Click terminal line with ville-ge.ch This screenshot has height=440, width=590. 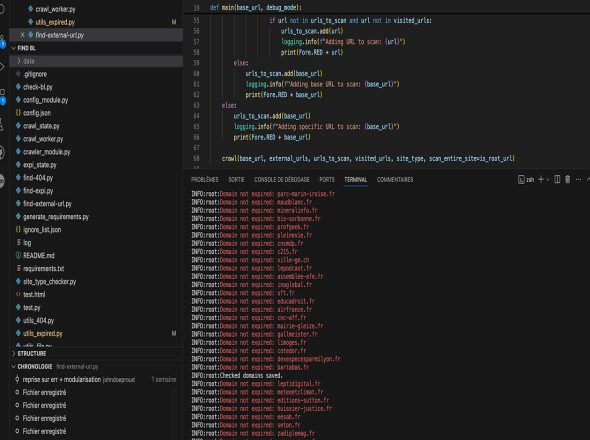click(x=250, y=260)
